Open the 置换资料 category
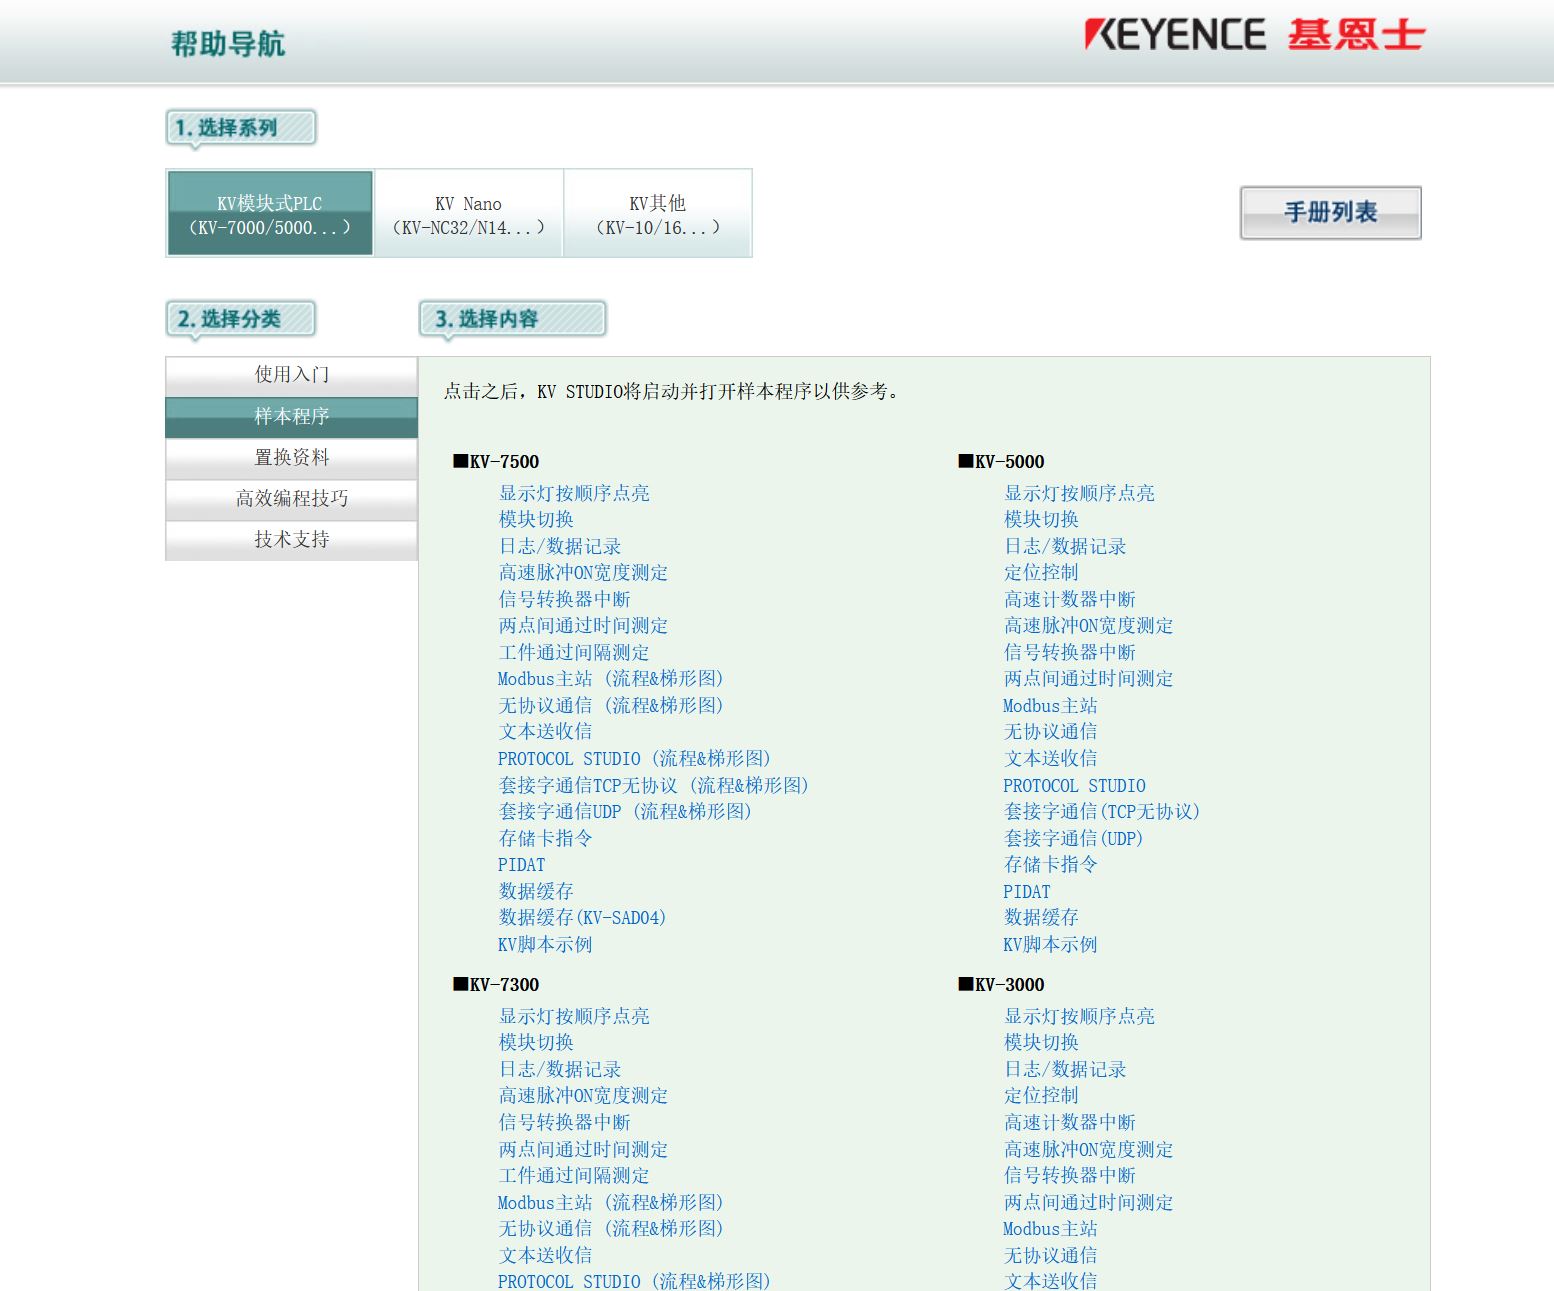 [291, 458]
